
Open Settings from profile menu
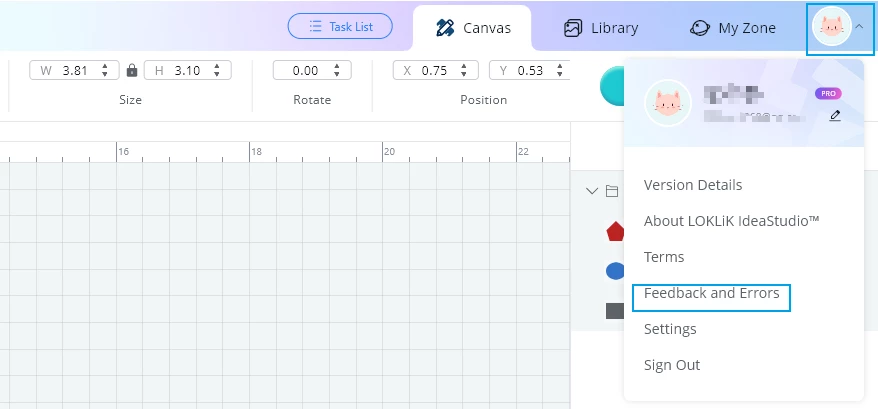tap(670, 329)
